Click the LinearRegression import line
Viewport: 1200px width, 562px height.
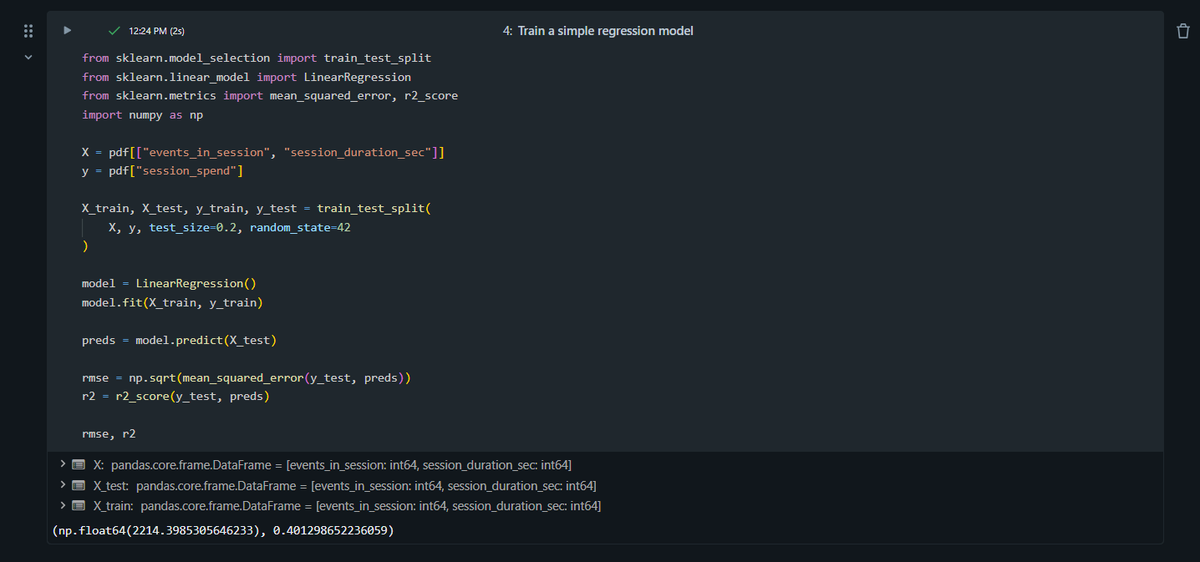pyautogui.click(x=246, y=77)
